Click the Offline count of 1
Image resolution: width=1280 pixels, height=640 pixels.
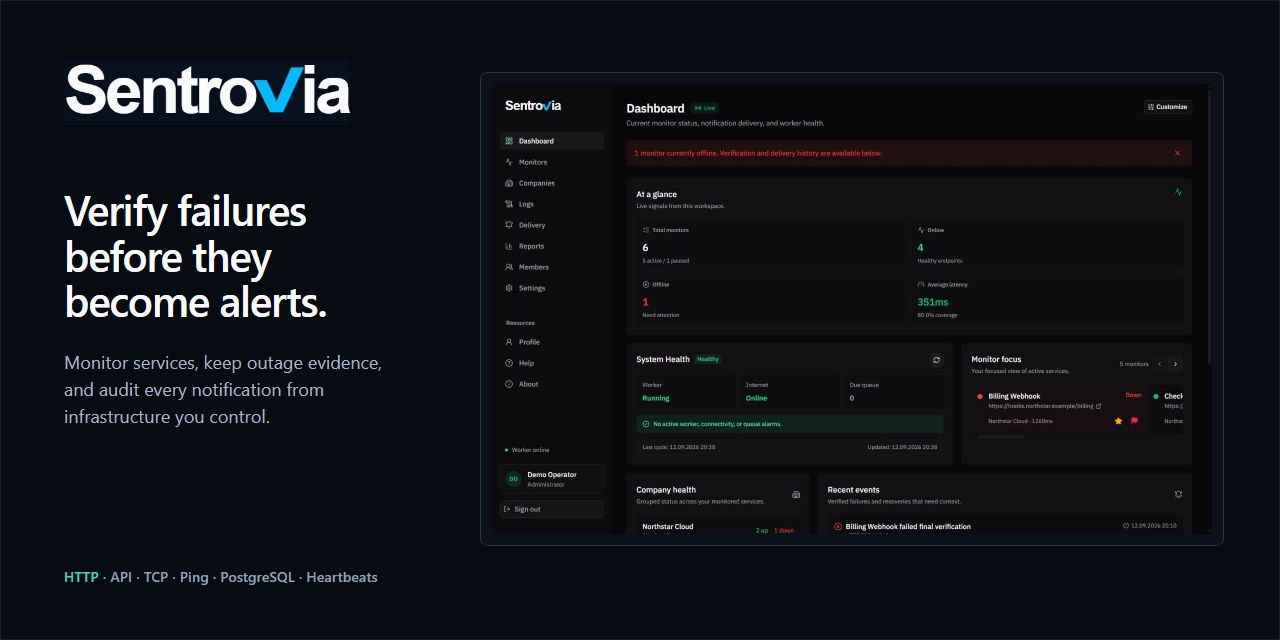(645, 302)
